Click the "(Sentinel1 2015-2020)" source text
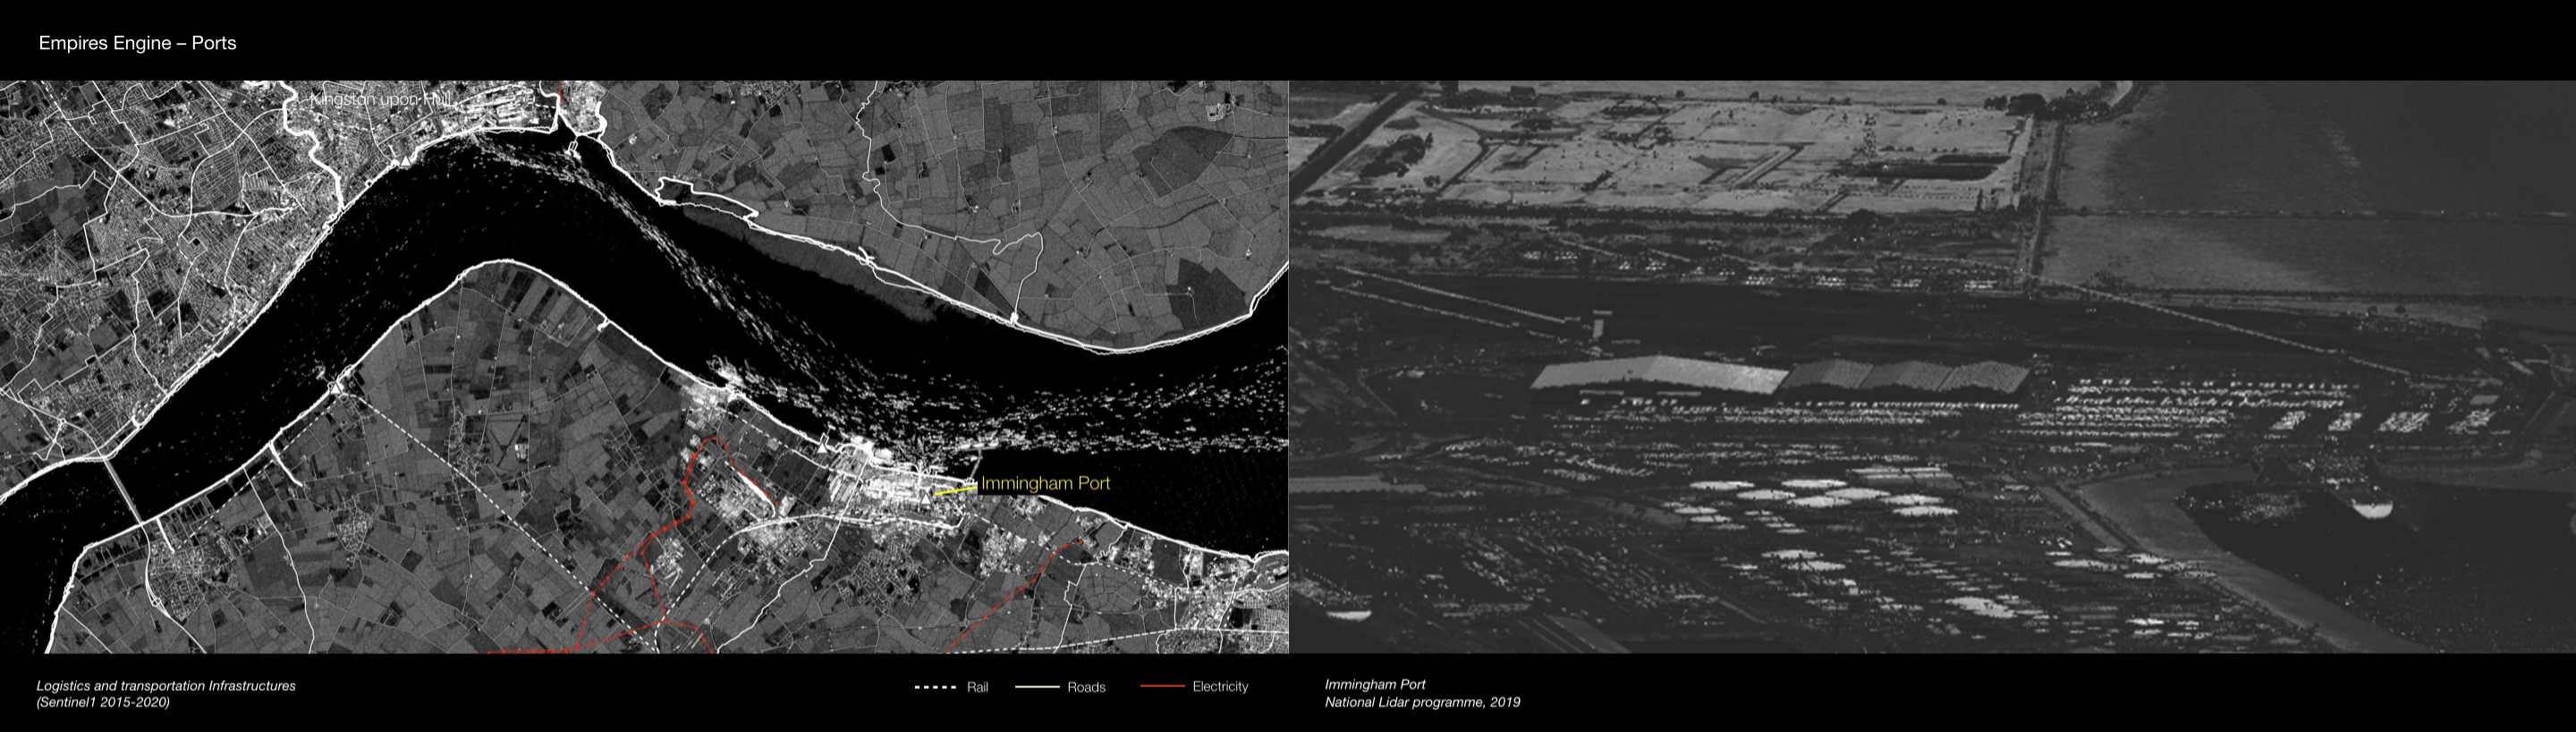Image resolution: width=2576 pixels, height=732 pixels. 103,702
